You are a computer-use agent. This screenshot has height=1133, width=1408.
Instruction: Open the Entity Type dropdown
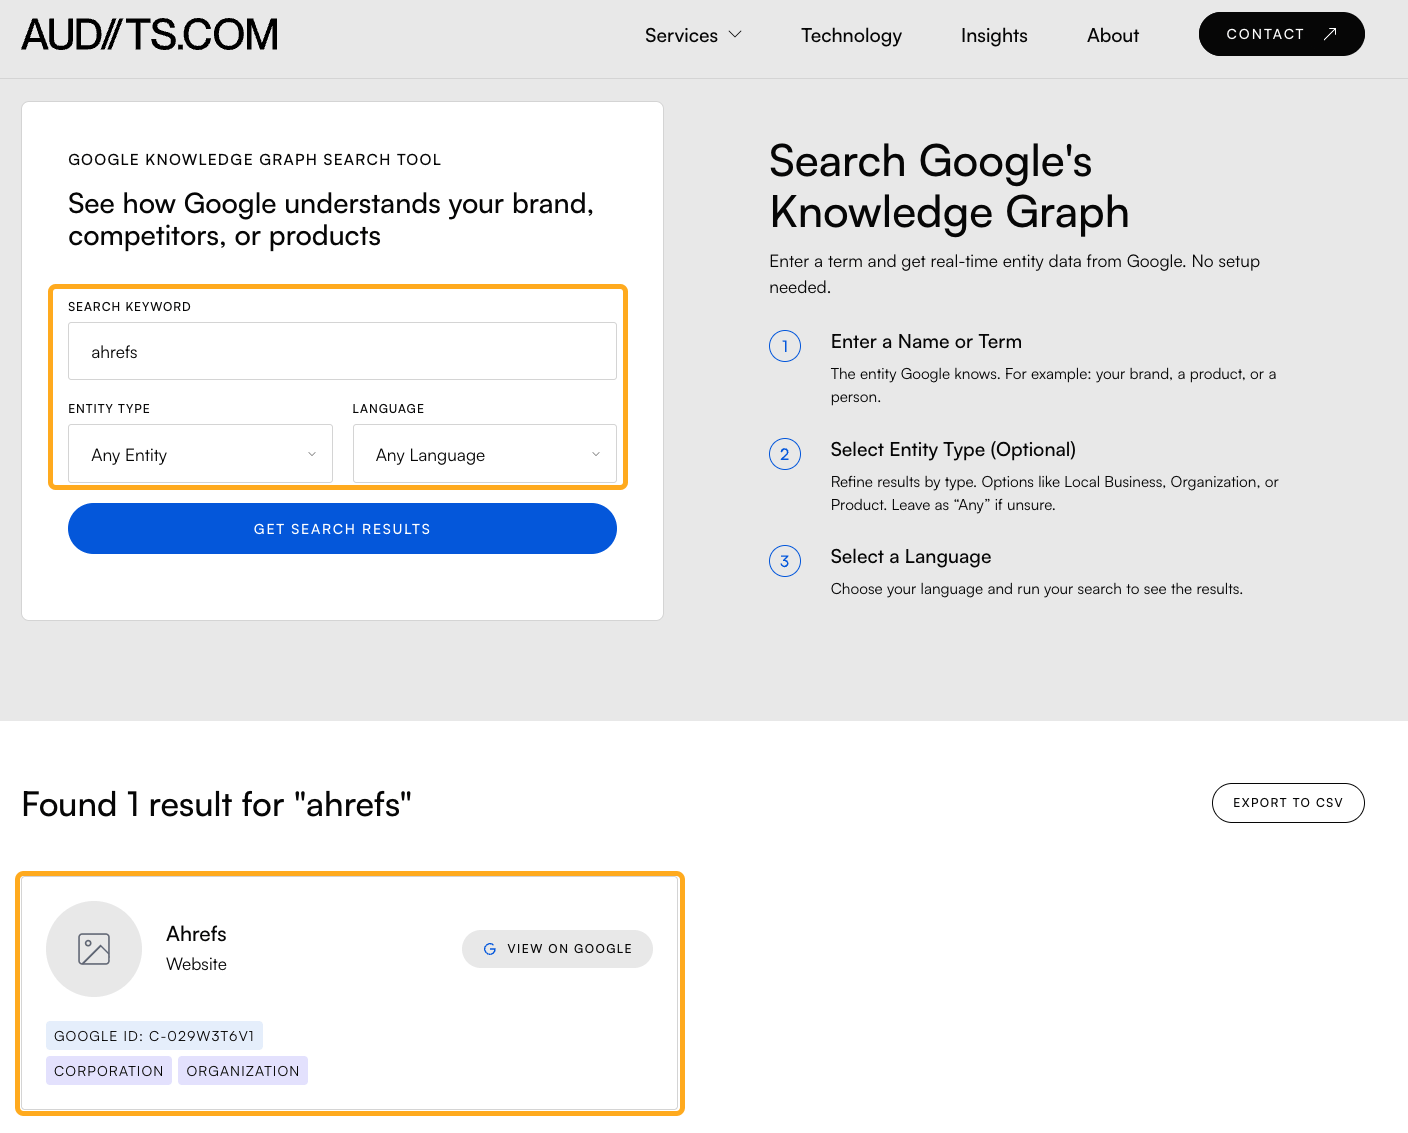[200, 454]
